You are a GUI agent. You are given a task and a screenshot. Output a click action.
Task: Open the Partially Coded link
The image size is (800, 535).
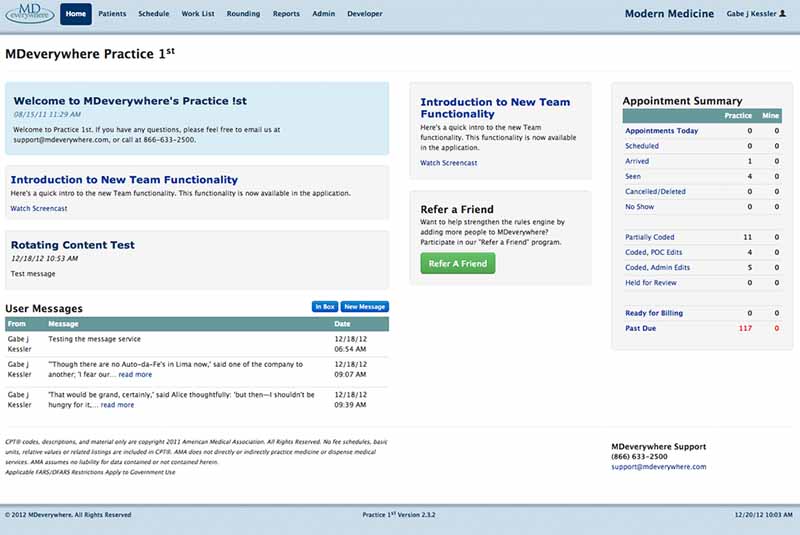649,237
